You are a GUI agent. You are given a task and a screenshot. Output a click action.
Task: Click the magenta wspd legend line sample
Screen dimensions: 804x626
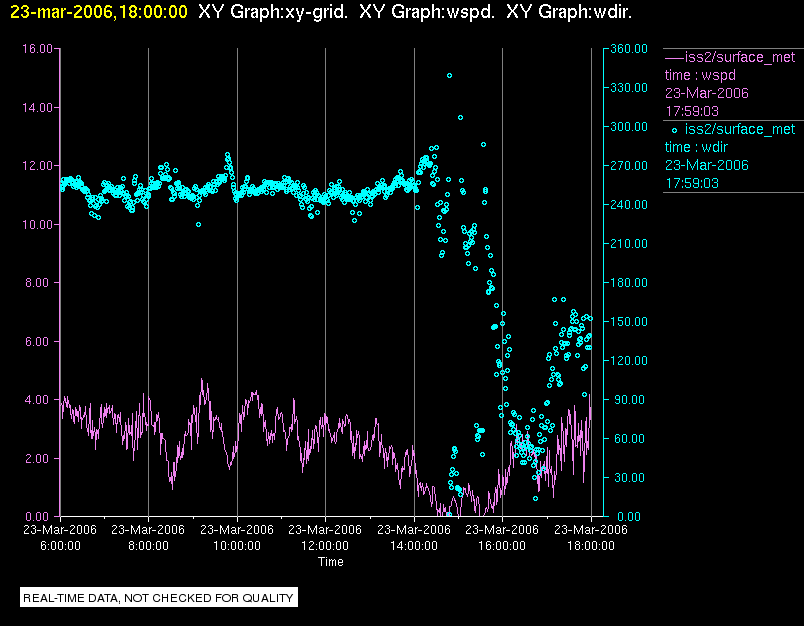[674, 58]
